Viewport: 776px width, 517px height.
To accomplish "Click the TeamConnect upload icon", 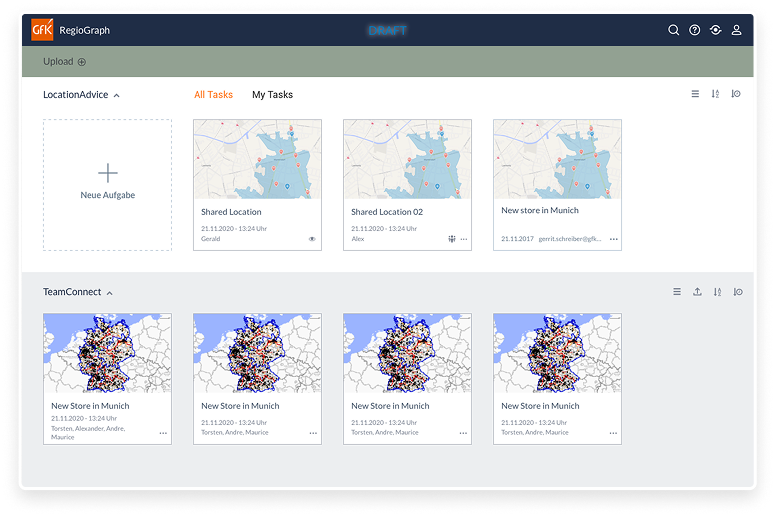I will [x=697, y=292].
